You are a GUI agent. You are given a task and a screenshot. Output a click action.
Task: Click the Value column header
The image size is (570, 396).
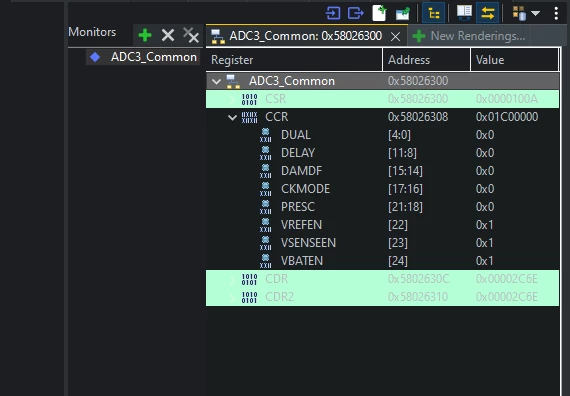point(514,60)
